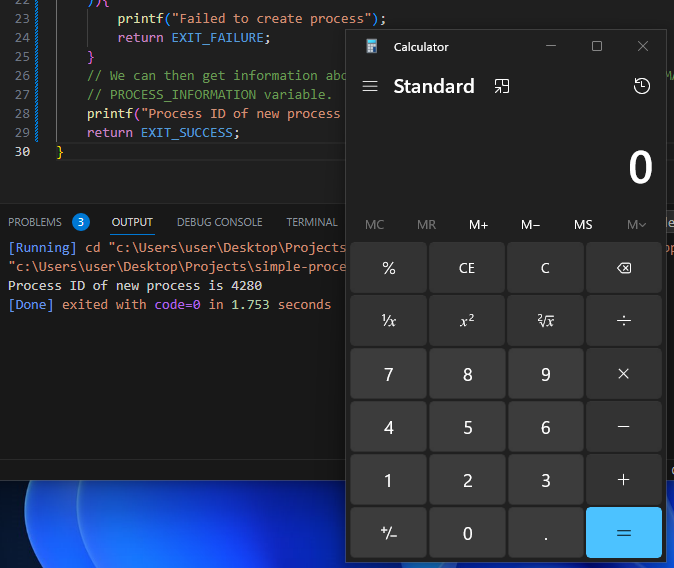674x568 pixels.
Task: Click line number 30 in editor gutter
Action: tap(22, 151)
